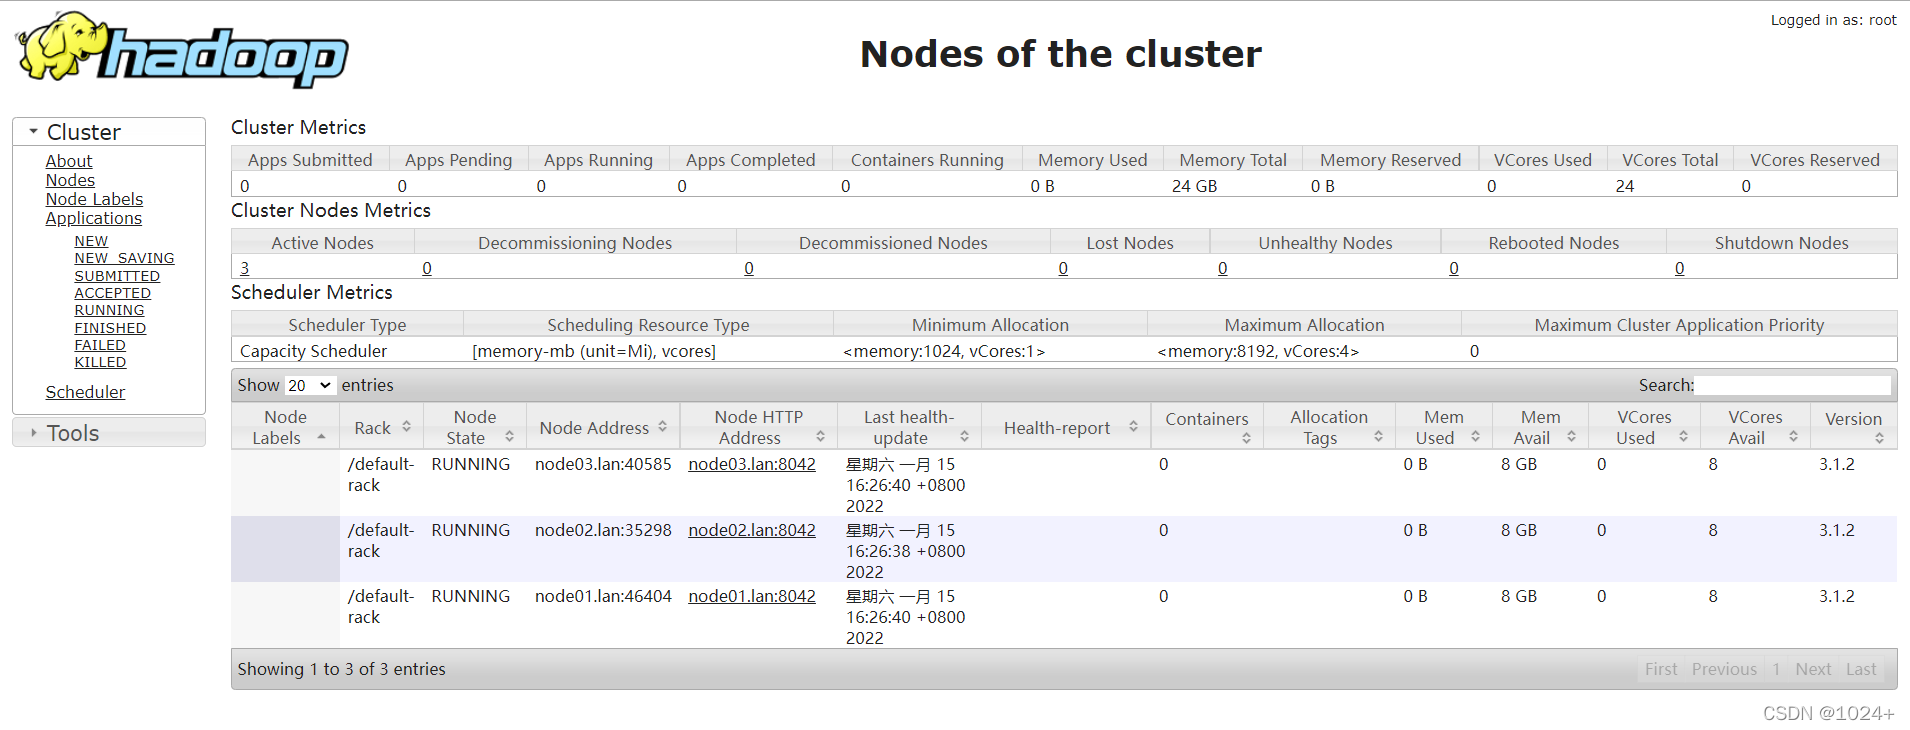The width and height of the screenshot is (1910, 730).
Task: Open node02.lan:8042 HTTP address
Action: (752, 530)
